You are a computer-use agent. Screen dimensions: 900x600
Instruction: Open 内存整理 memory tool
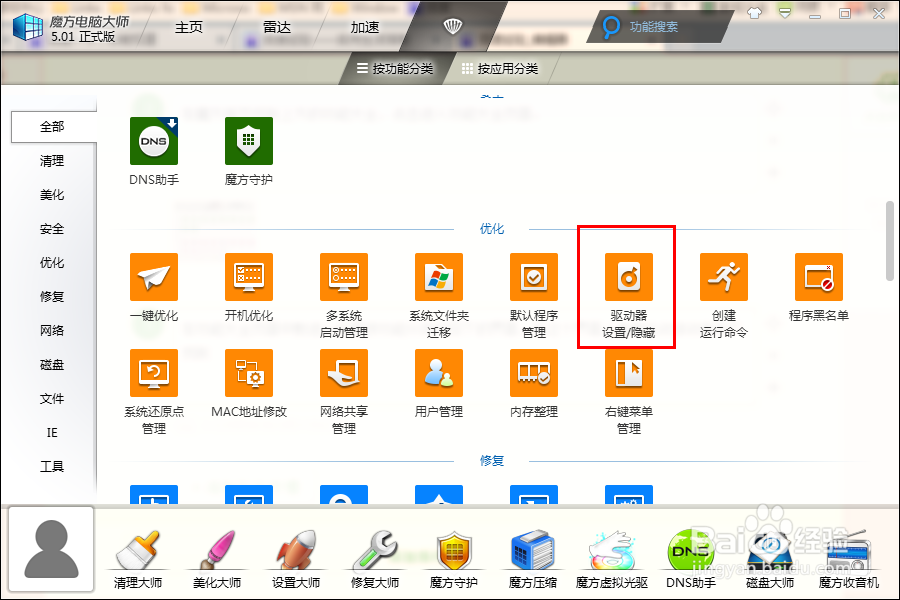coord(534,373)
